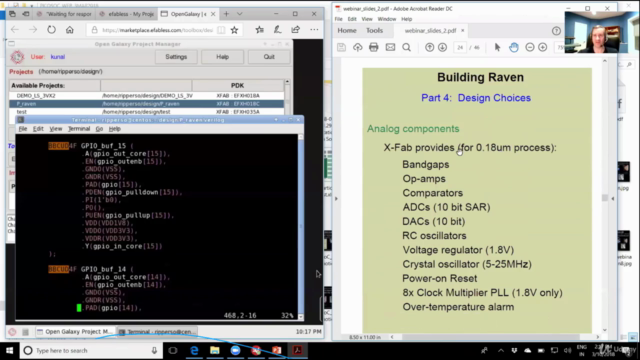Open terminal Edit menu
This screenshot has width=640, height=360.
pyautogui.click(x=38, y=129)
